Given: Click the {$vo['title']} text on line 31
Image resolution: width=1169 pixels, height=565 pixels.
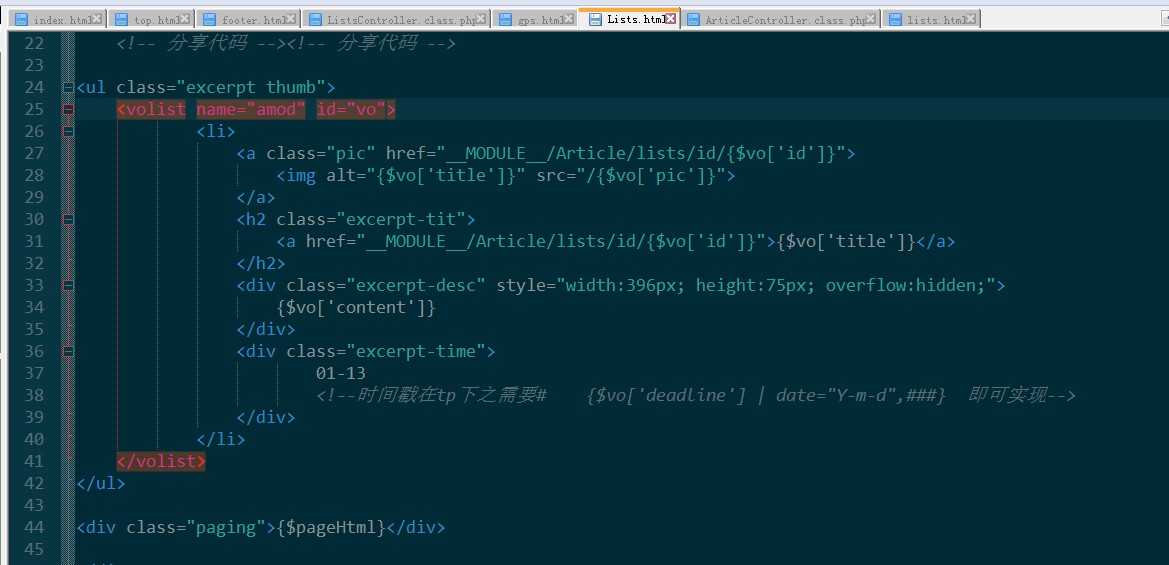Looking at the screenshot, I should (x=846, y=242).
